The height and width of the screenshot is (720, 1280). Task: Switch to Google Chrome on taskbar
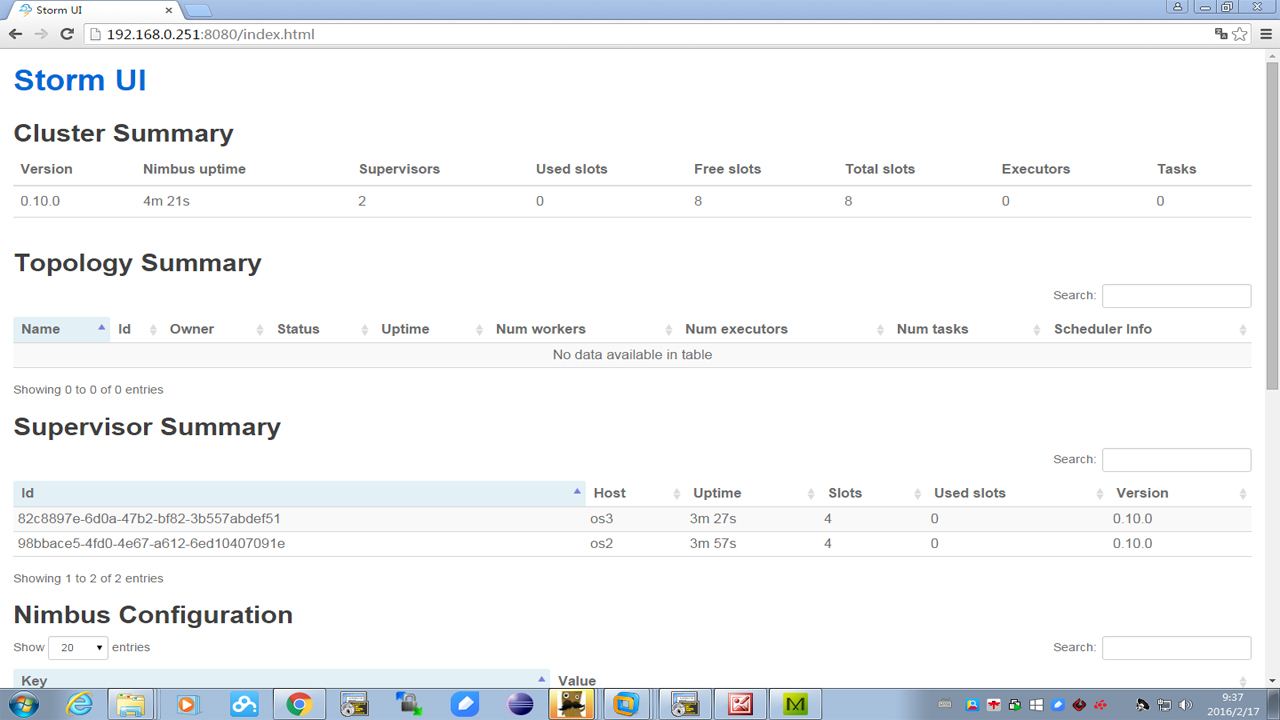click(x=298, y=704)
